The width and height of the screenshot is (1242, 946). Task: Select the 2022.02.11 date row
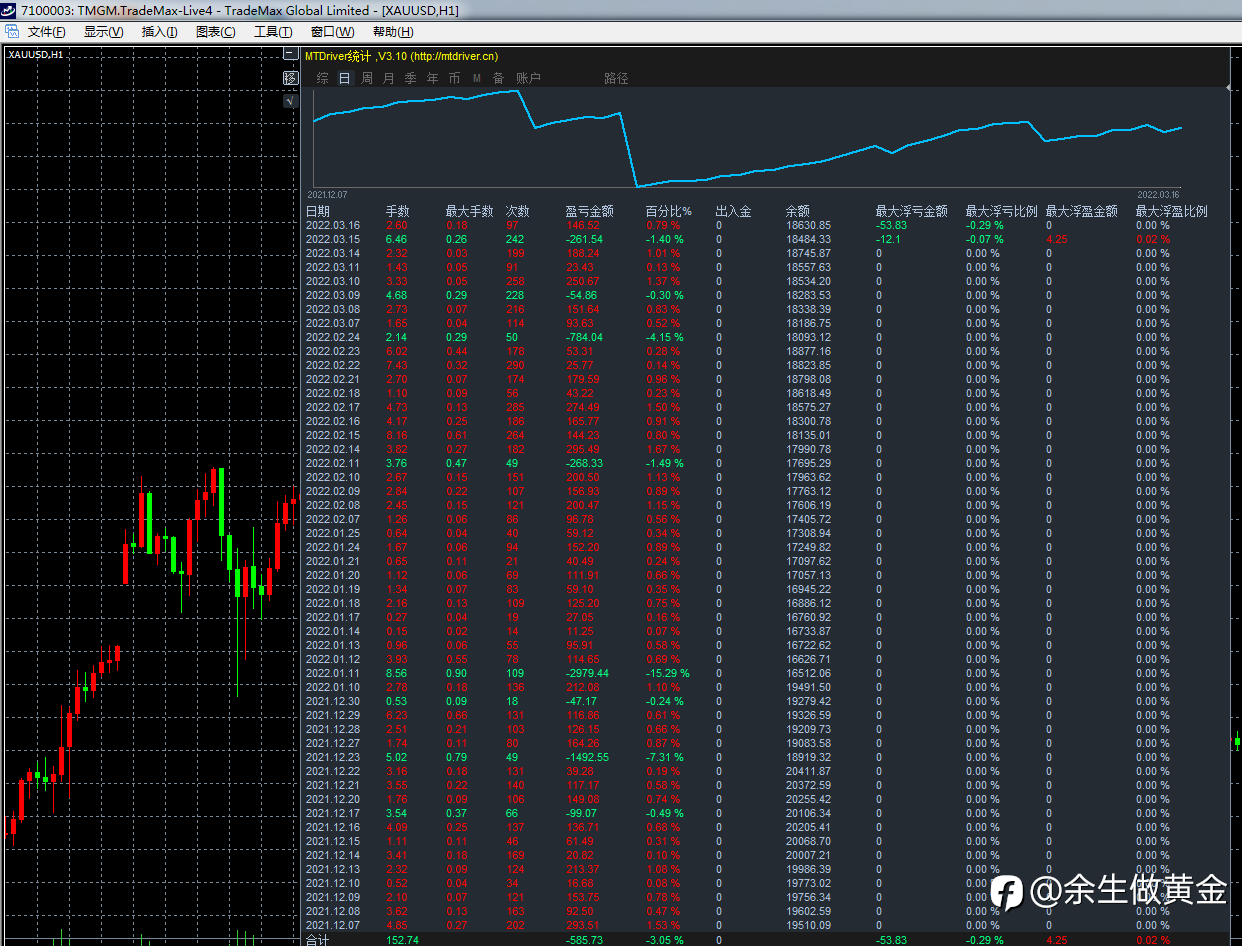[x=332, y=463]
